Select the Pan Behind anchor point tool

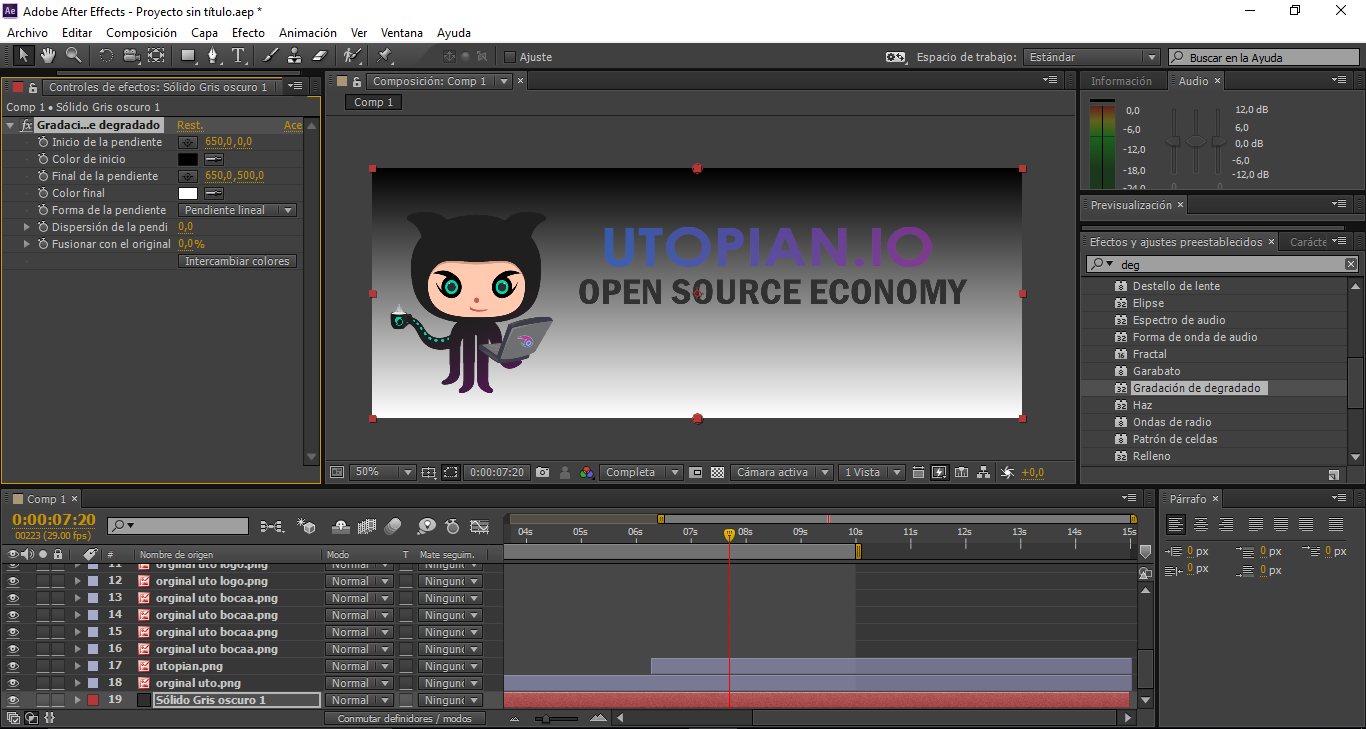(x=156, y=56)
